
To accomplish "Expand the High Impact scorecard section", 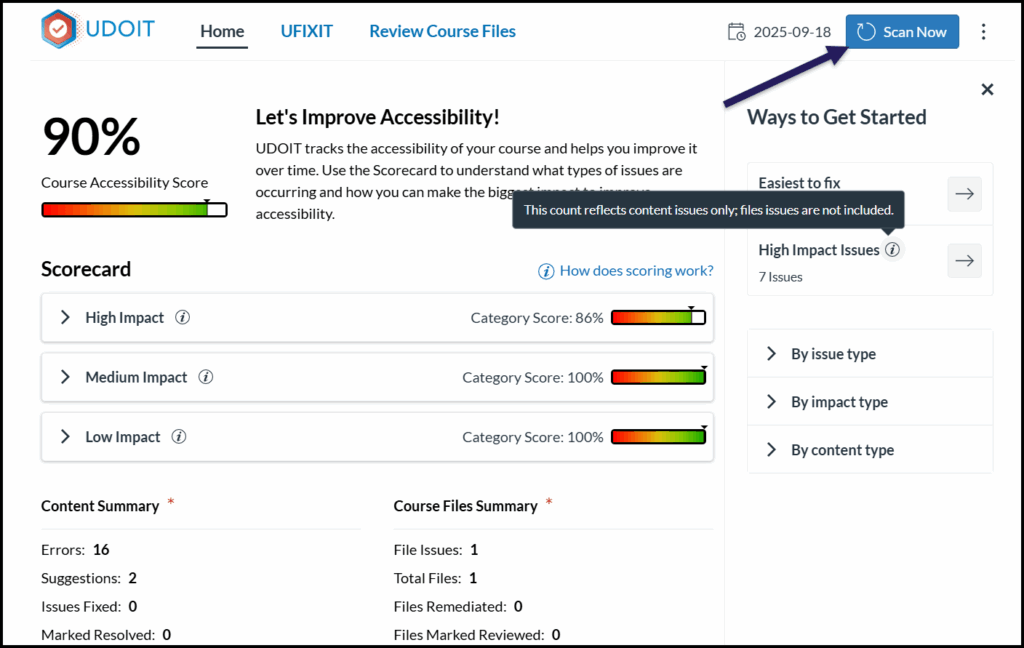I will click(63, 317).
